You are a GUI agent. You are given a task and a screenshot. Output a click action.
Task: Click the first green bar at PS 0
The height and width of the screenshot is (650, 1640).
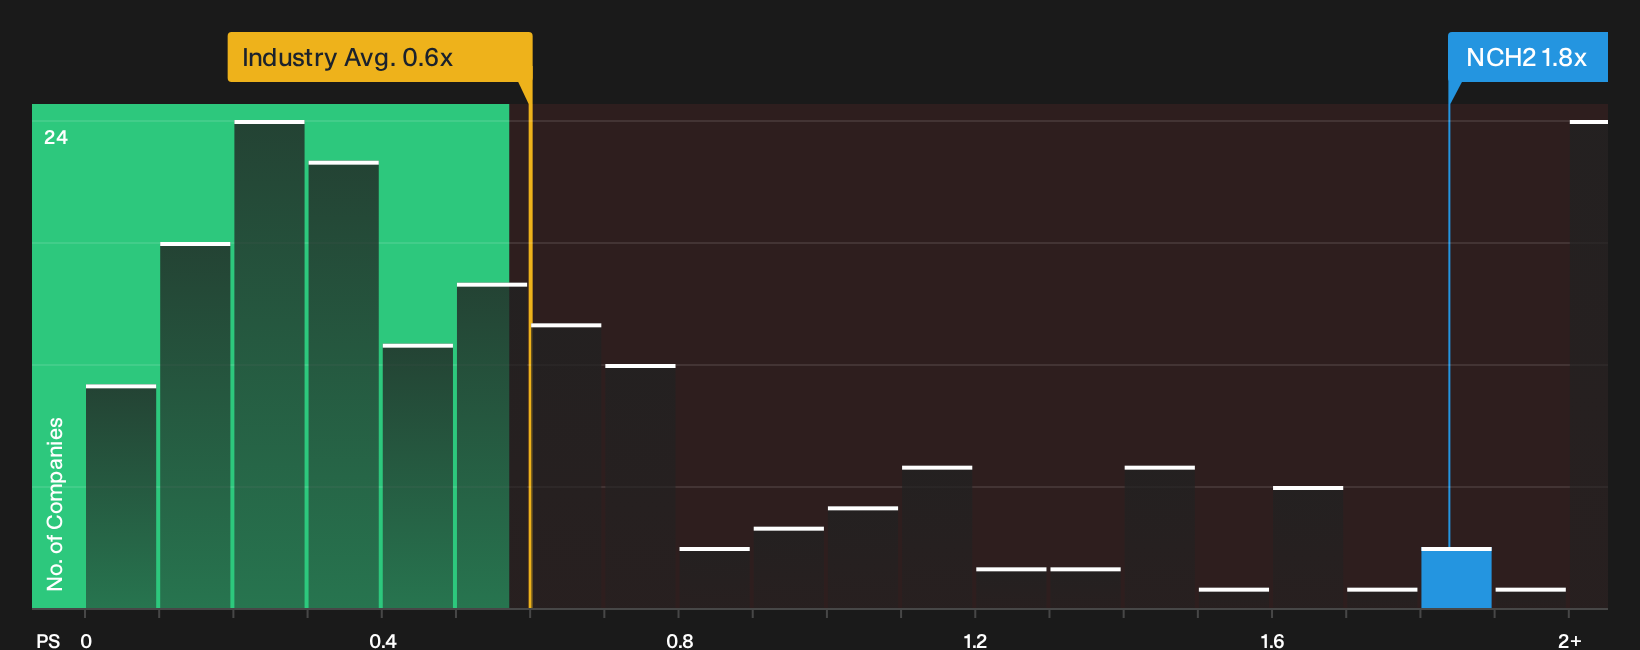point(121,496)
